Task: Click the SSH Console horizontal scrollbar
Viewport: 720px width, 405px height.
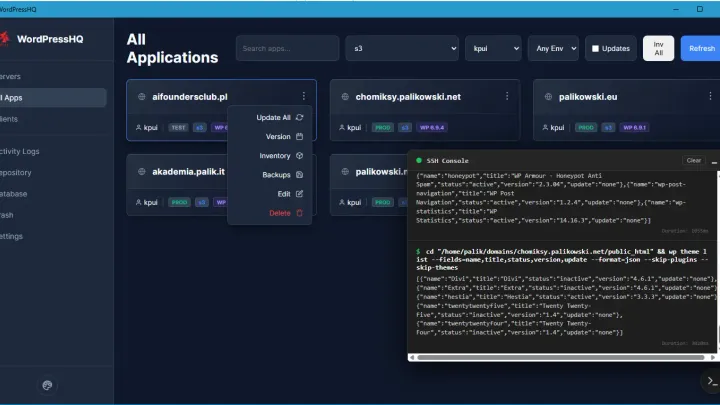Action: (561, 357)
